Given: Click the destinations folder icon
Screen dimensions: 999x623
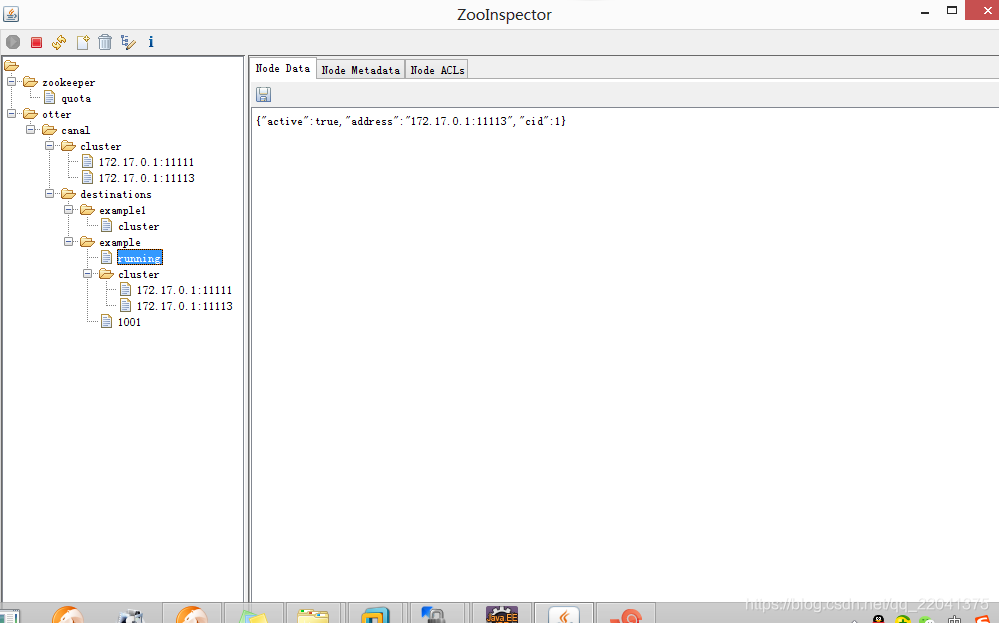Looking at the screenshot, I should (69, 194).
